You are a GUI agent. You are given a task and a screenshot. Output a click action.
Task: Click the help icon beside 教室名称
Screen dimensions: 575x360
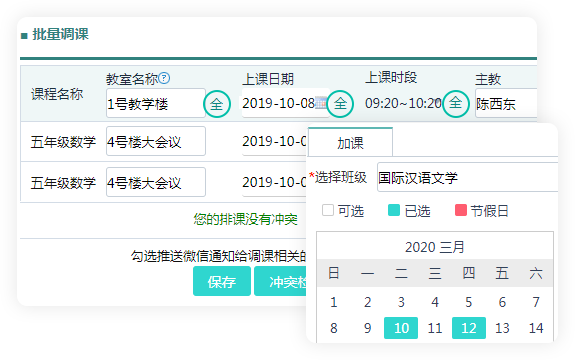coord(164,78)
